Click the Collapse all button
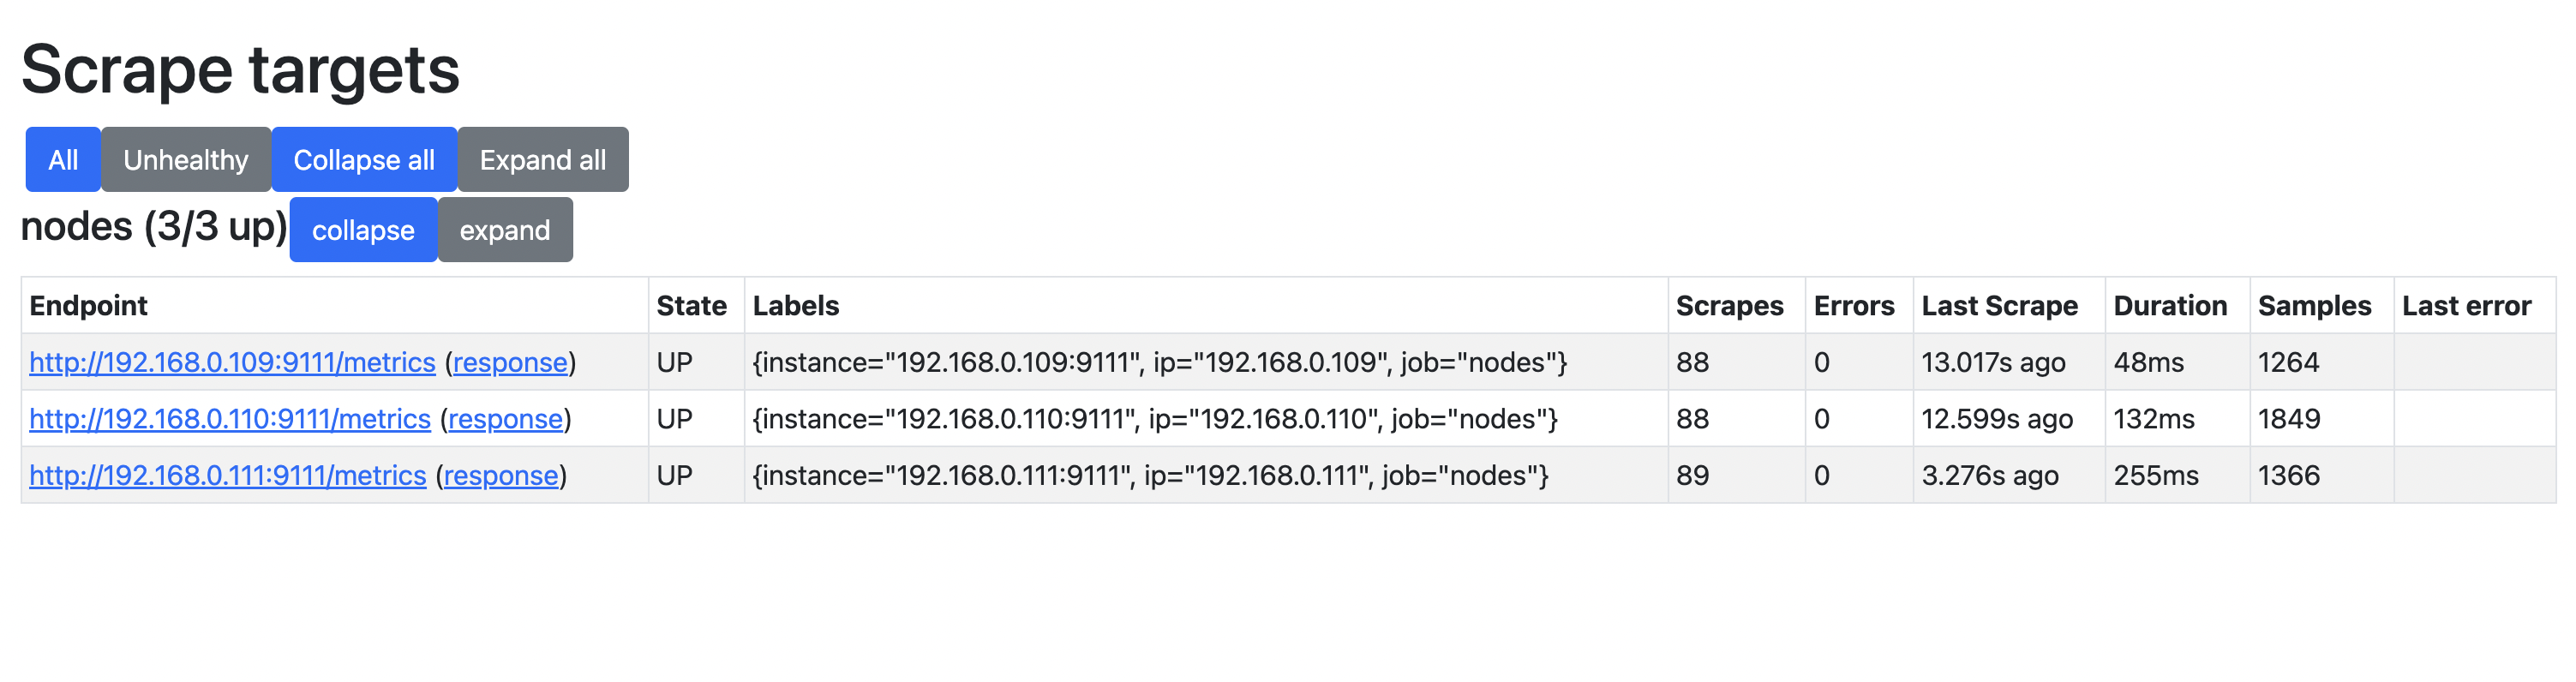Screen dimensions: 2576x682 pos(364,159)
